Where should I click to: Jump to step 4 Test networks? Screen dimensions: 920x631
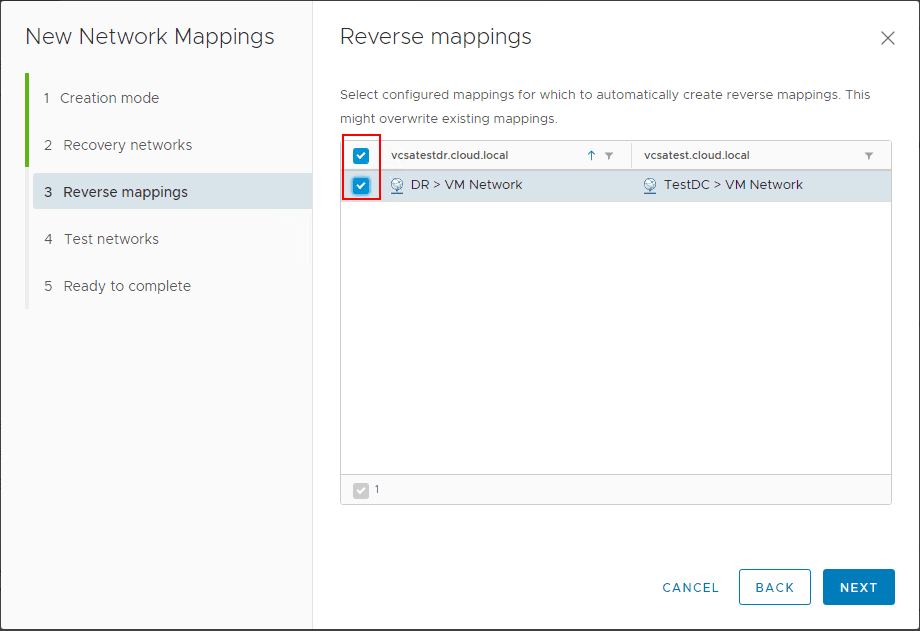(111, 239)
